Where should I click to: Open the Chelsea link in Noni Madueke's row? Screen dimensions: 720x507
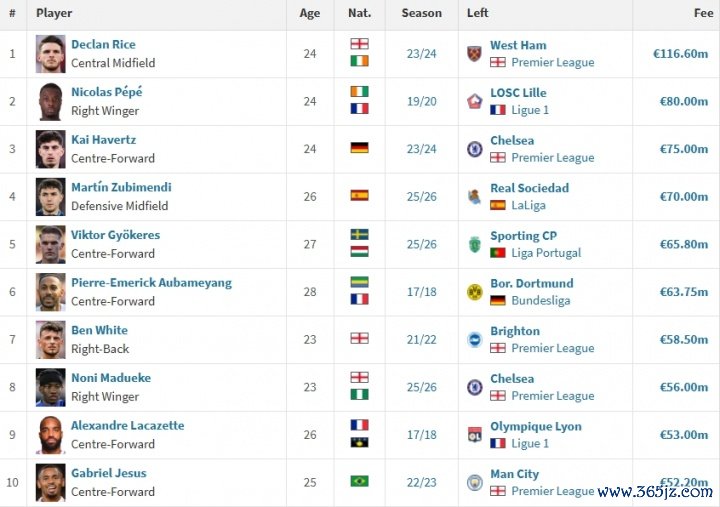click(512, 379)
